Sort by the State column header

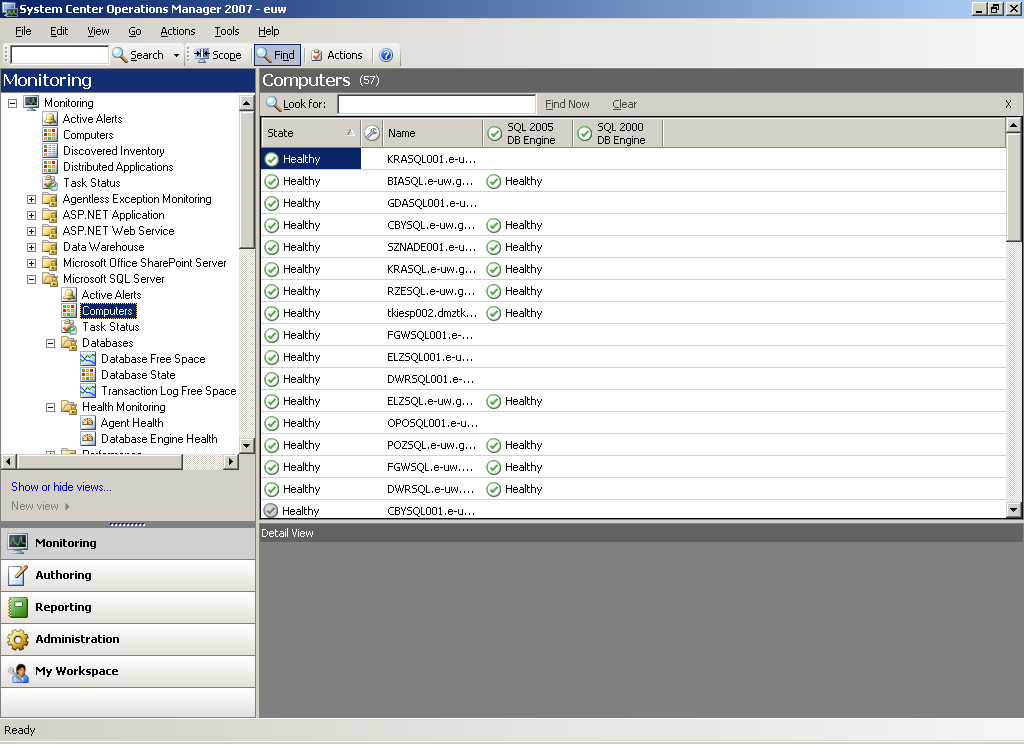pos(311,133)
